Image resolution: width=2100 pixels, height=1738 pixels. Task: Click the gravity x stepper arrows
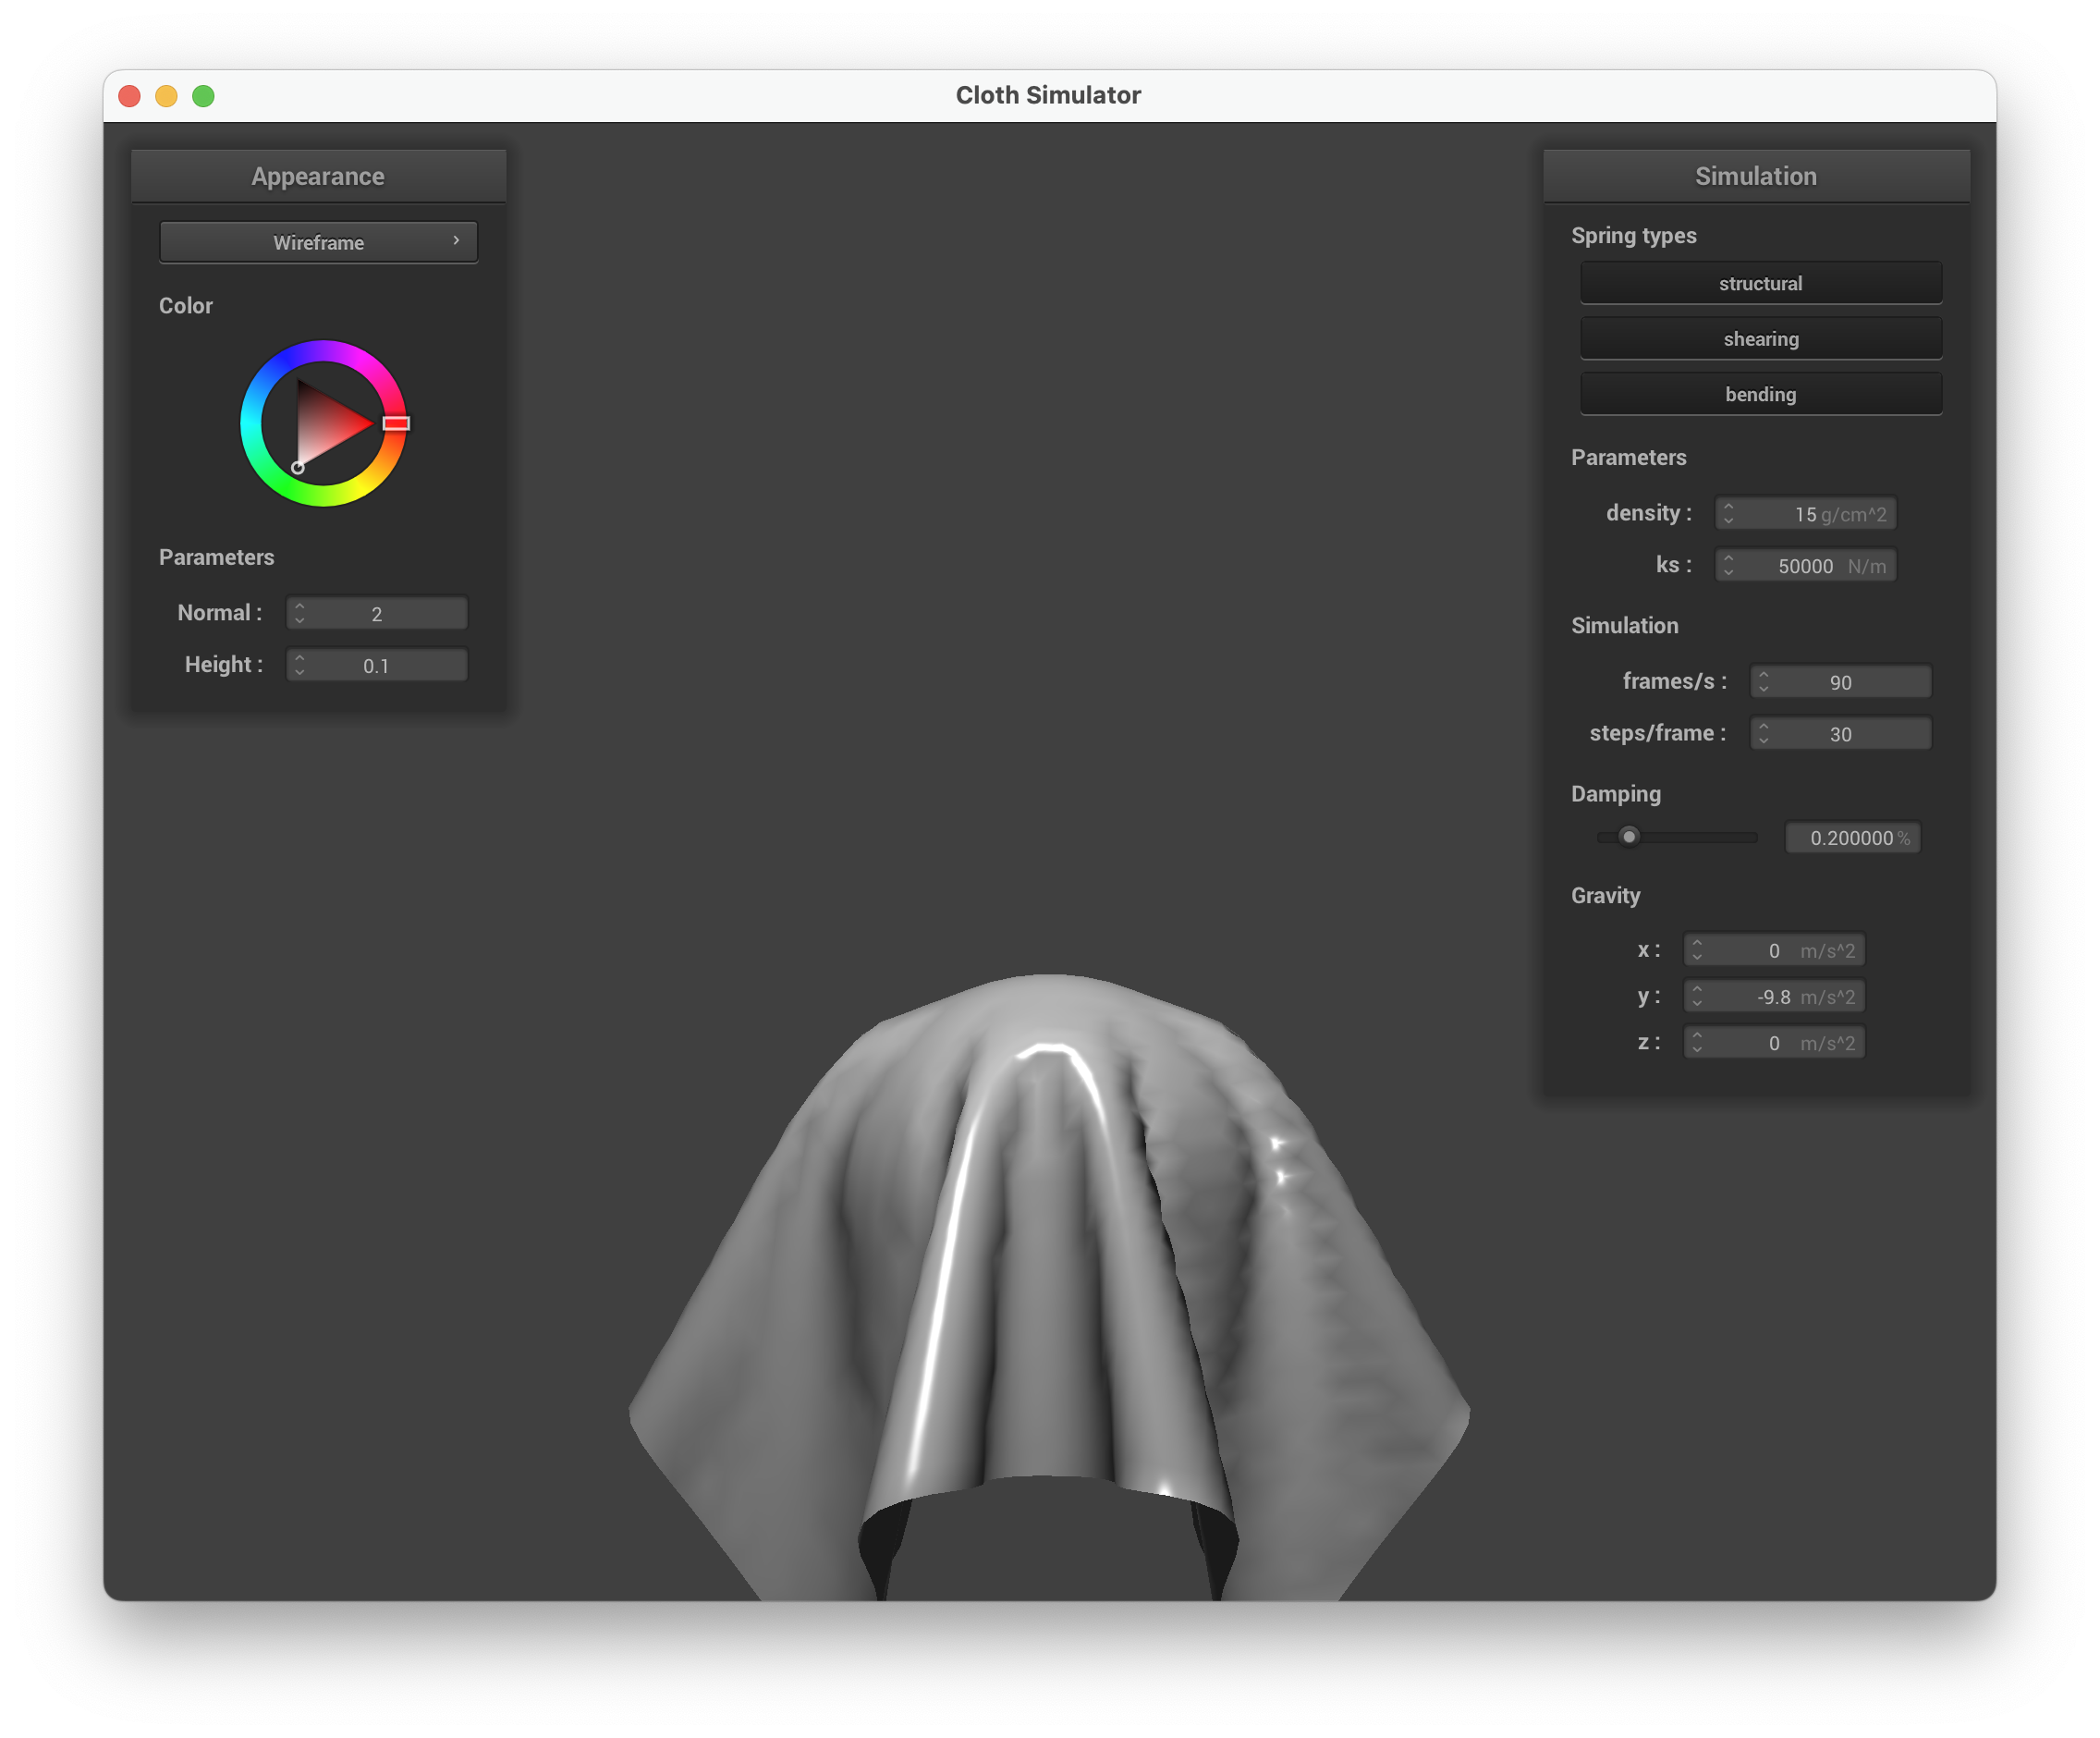[x=1697, y=950]
